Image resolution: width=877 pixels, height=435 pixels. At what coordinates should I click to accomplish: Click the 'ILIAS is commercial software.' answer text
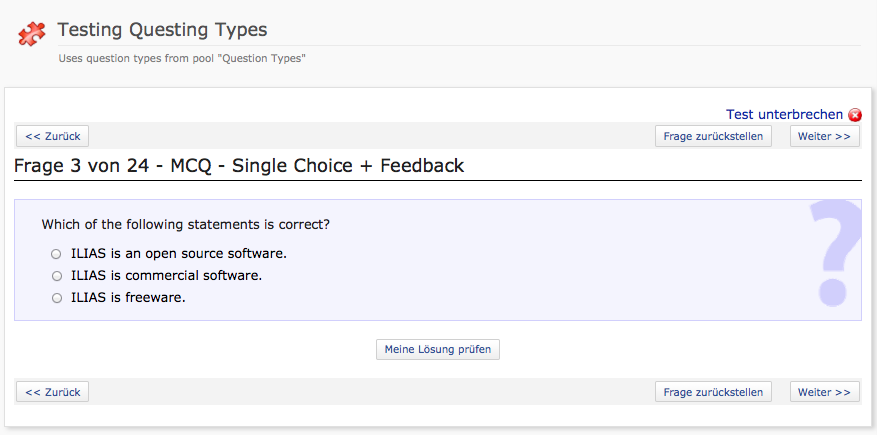[166, 275]
